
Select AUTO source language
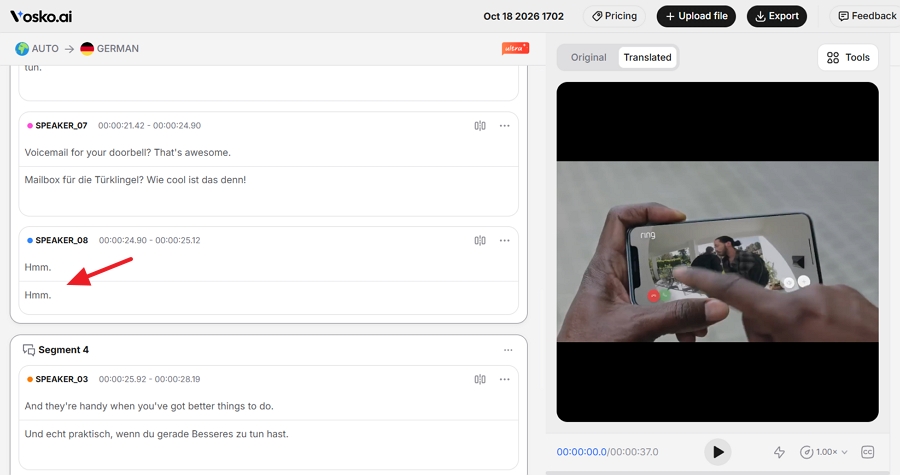coord(37,49)
